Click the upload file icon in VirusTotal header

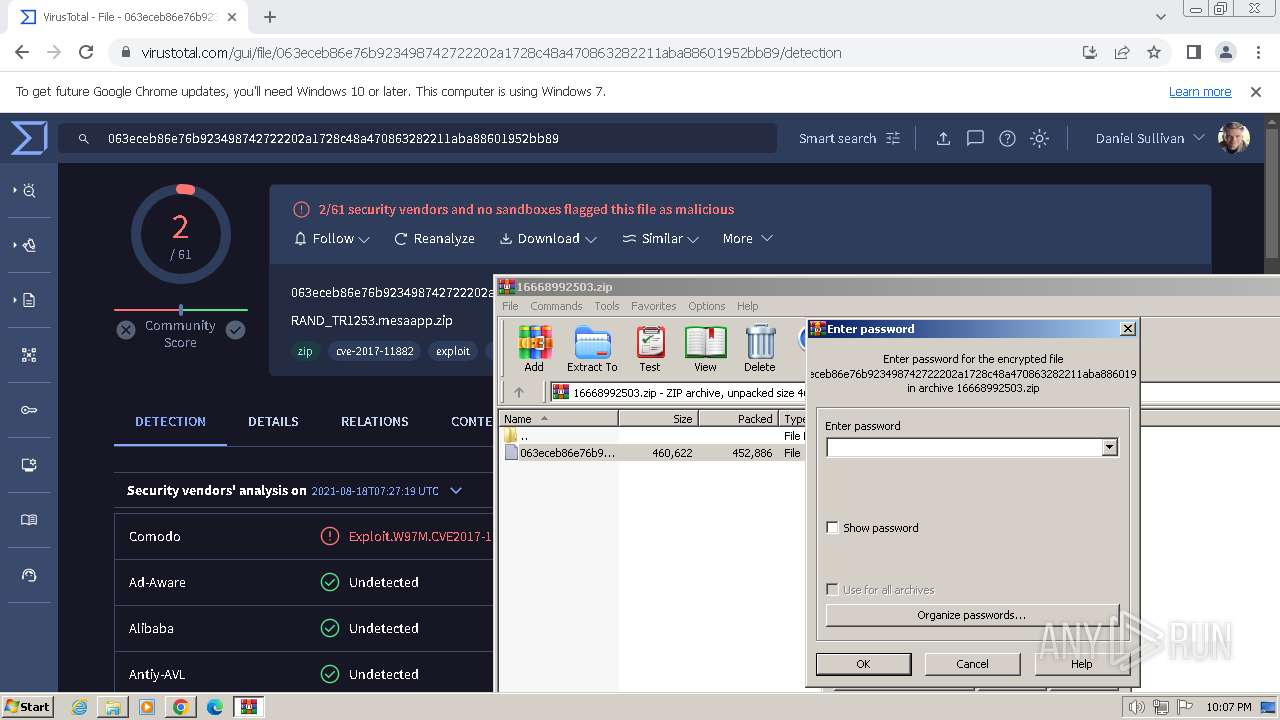click(x=943, y=138)
